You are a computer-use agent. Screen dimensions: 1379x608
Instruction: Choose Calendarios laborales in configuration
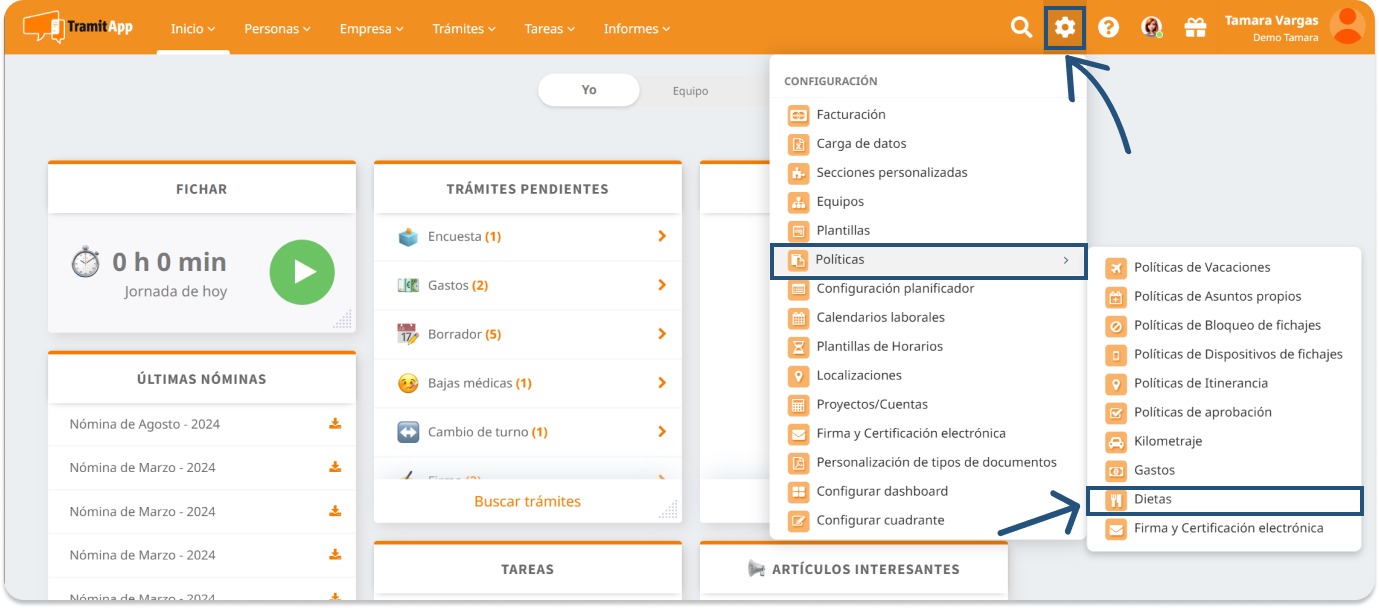point(880,317)
